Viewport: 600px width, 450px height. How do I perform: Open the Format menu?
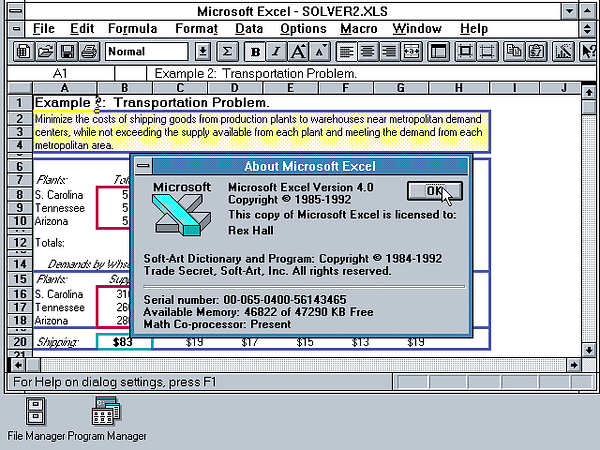[196, 29]
